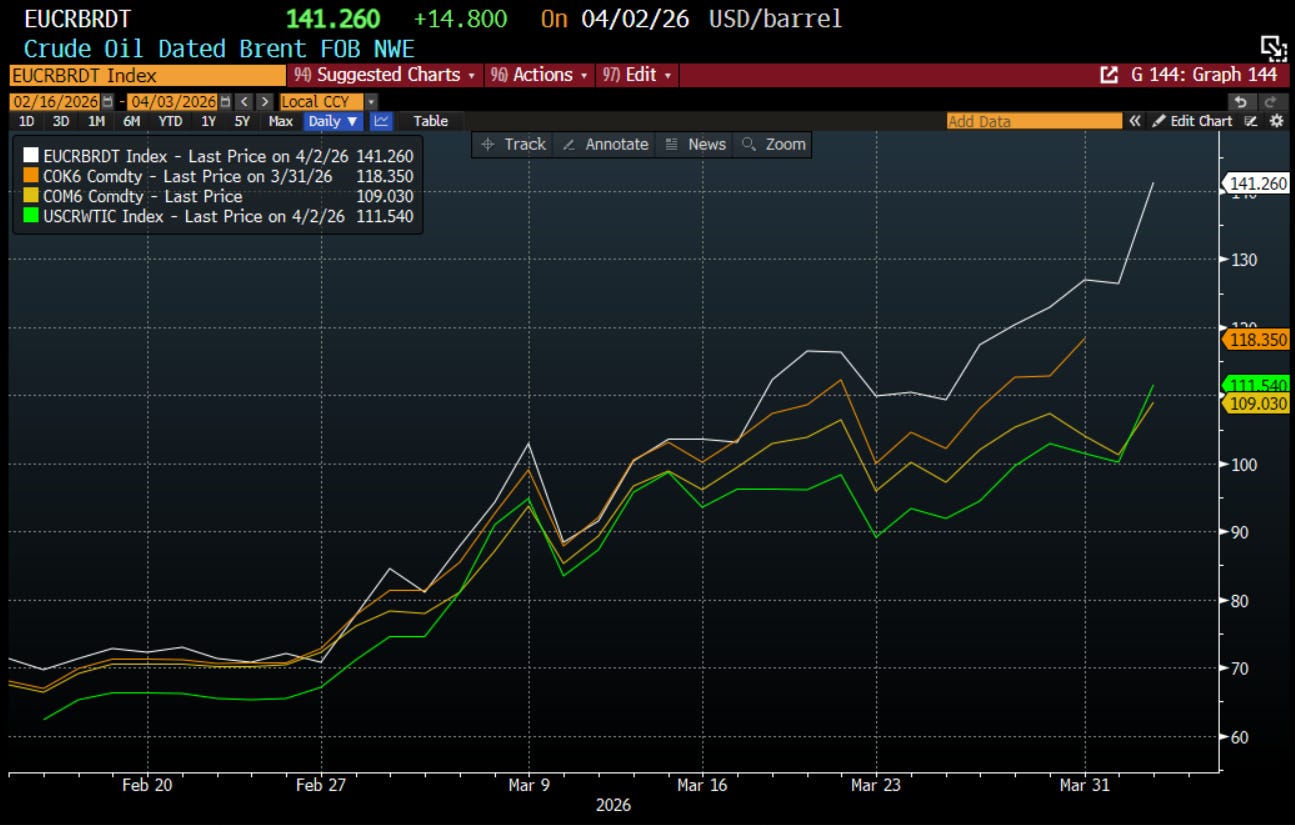Click the white EUCRBRDT Index legend swatch

point(30,156)
